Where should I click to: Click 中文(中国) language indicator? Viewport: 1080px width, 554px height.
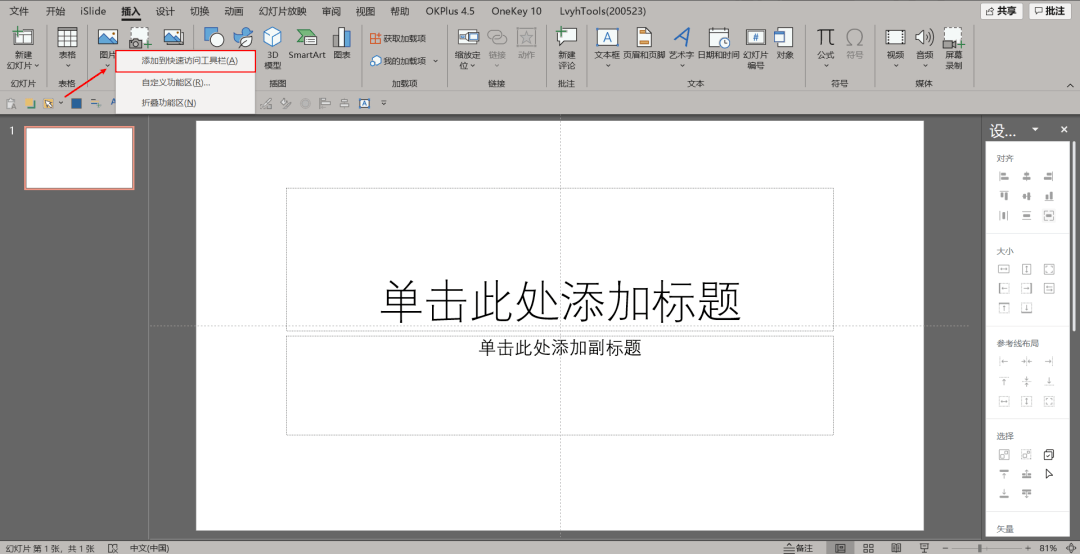[x=149, y=548]
